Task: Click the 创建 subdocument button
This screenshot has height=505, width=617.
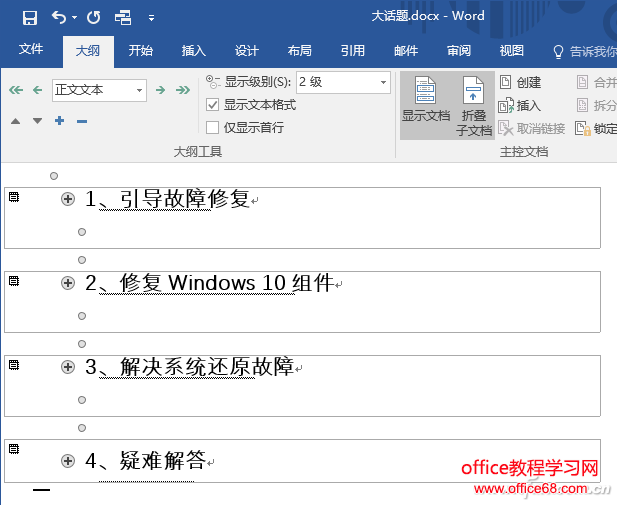Action: pos(520,82)
